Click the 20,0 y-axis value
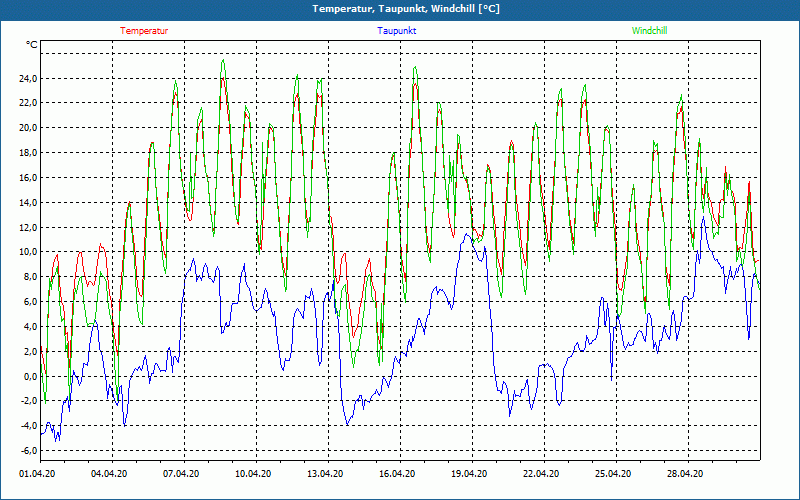This screenshot has height=500, width=800. pyautogui.click(x=27, y=128)
